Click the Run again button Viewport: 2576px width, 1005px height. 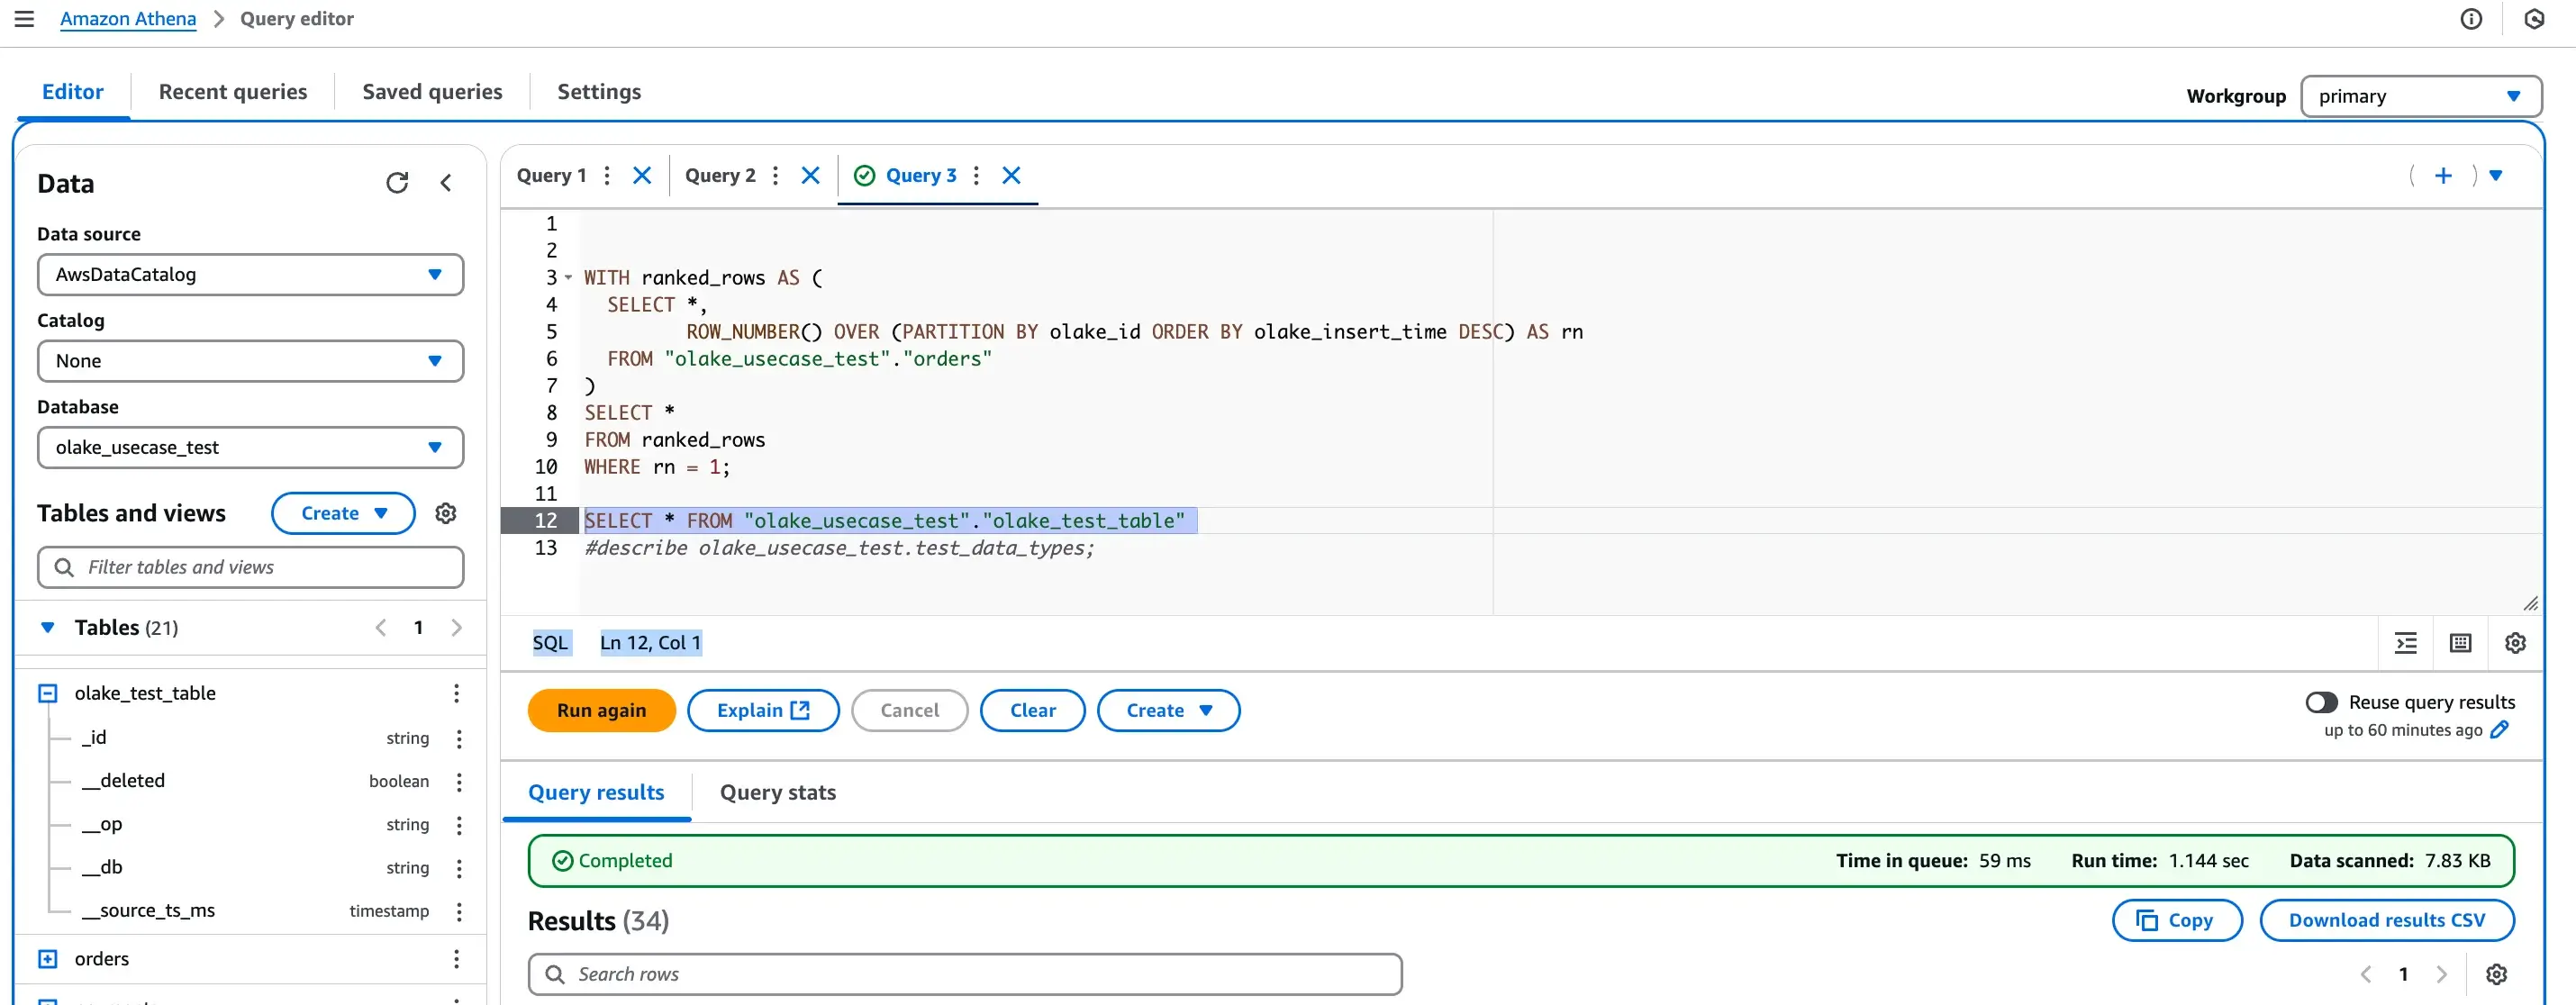click(x=601, y=710)
